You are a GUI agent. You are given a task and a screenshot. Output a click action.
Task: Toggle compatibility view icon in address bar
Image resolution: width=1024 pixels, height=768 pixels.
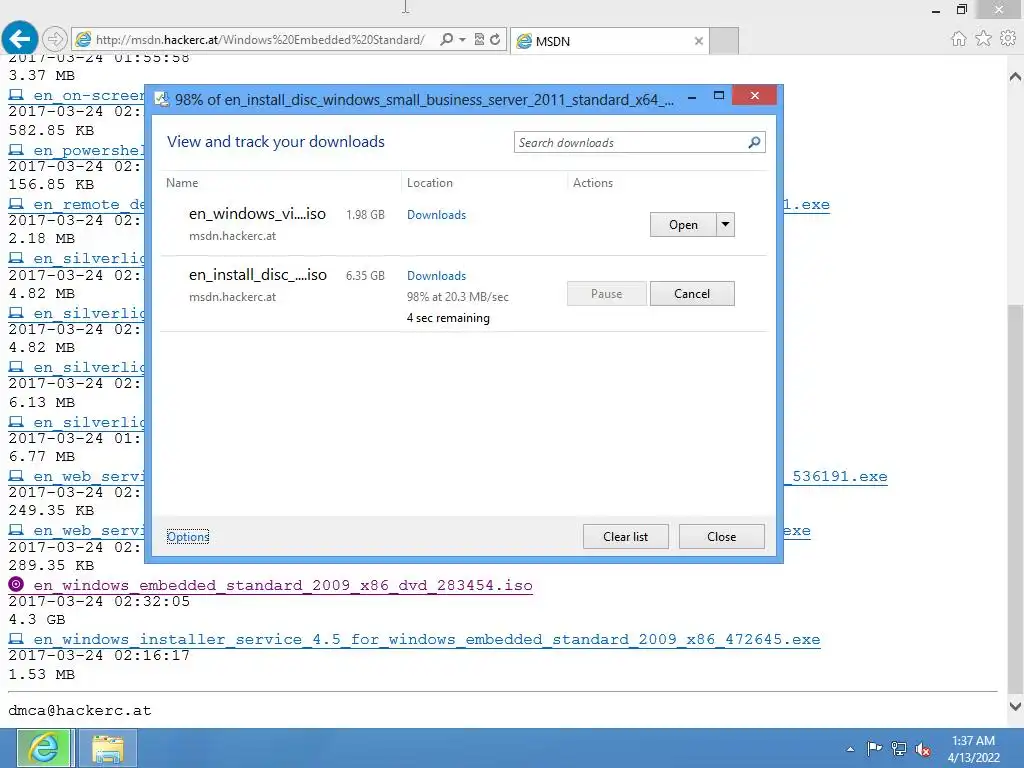coord(479,39)
